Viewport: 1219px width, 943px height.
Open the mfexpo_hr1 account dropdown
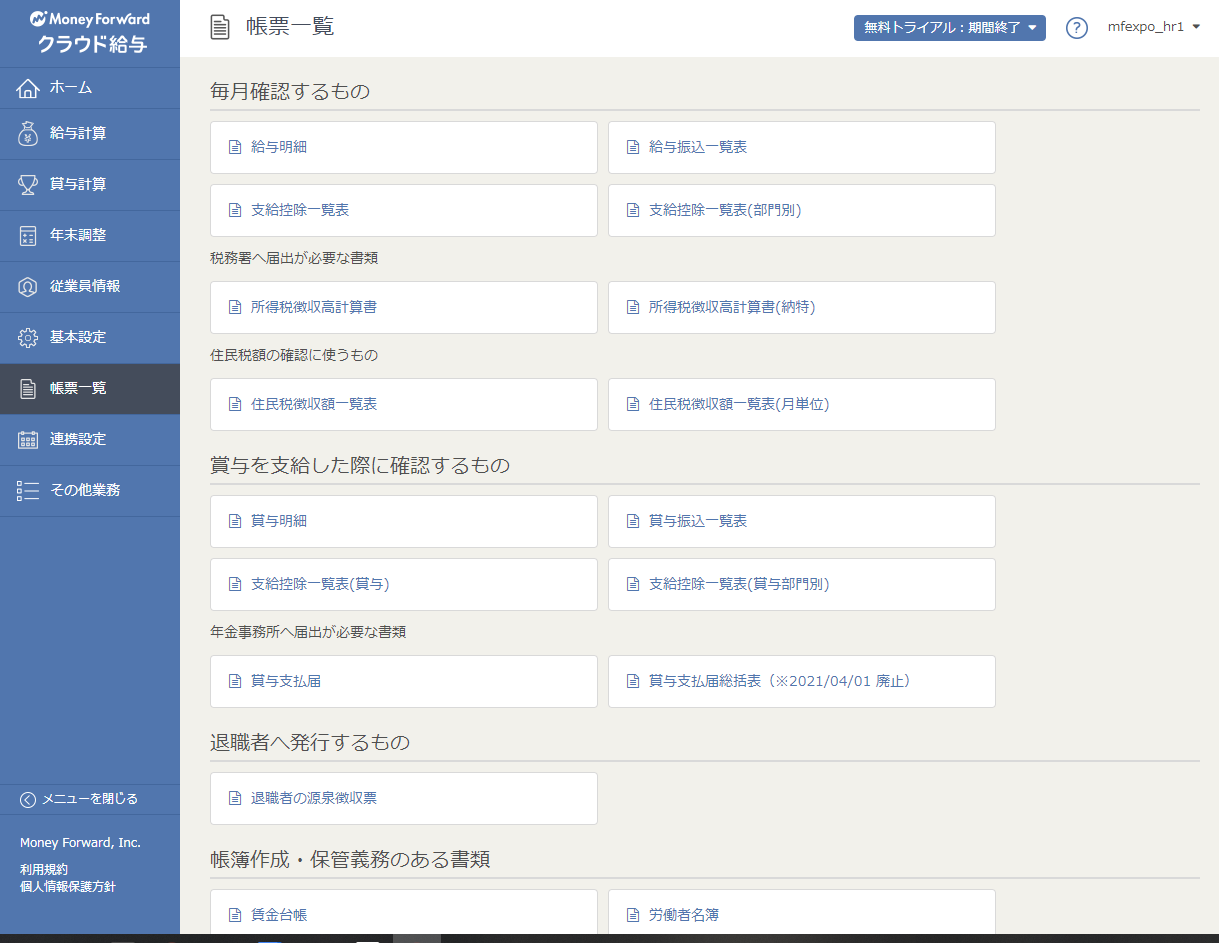(1153, 27)
